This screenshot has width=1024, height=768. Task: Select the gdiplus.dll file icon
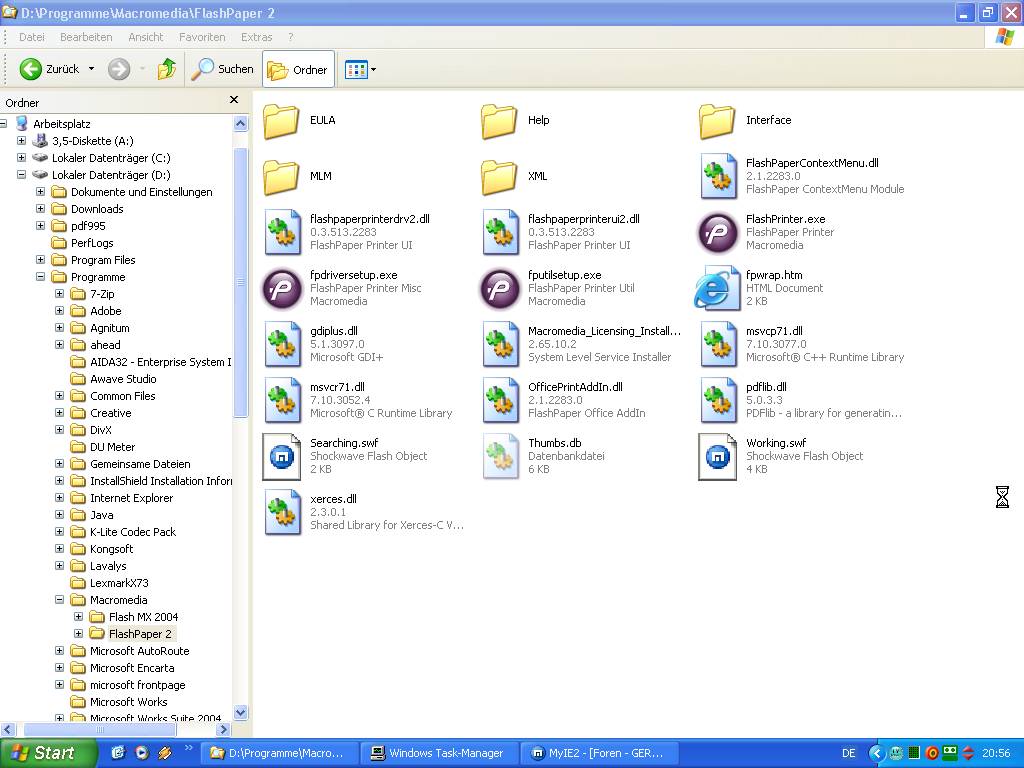click(x=282, y=345)
